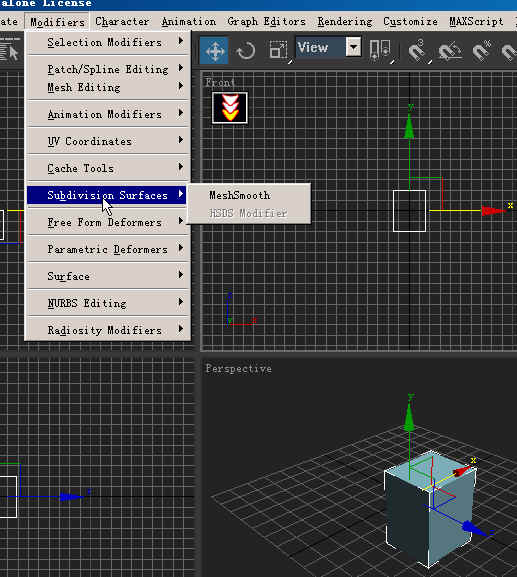This screenshot has height=577, width=517.
Task: Click the select-by-name cursor icon
Action: tap(10, 50)
